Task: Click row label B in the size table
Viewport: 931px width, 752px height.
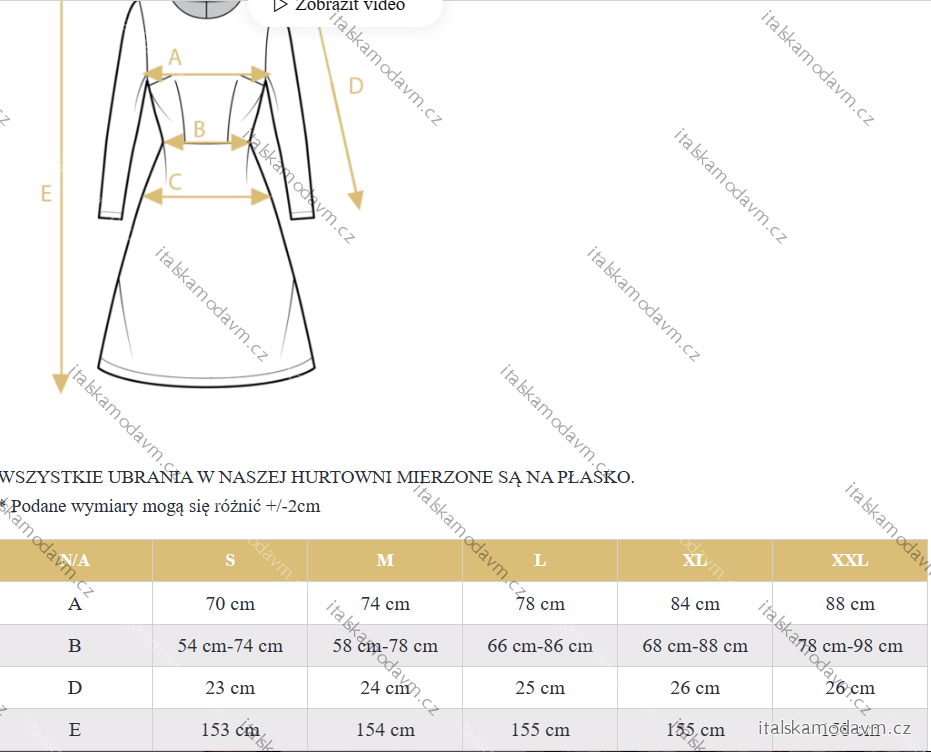Action: (75, 646)
